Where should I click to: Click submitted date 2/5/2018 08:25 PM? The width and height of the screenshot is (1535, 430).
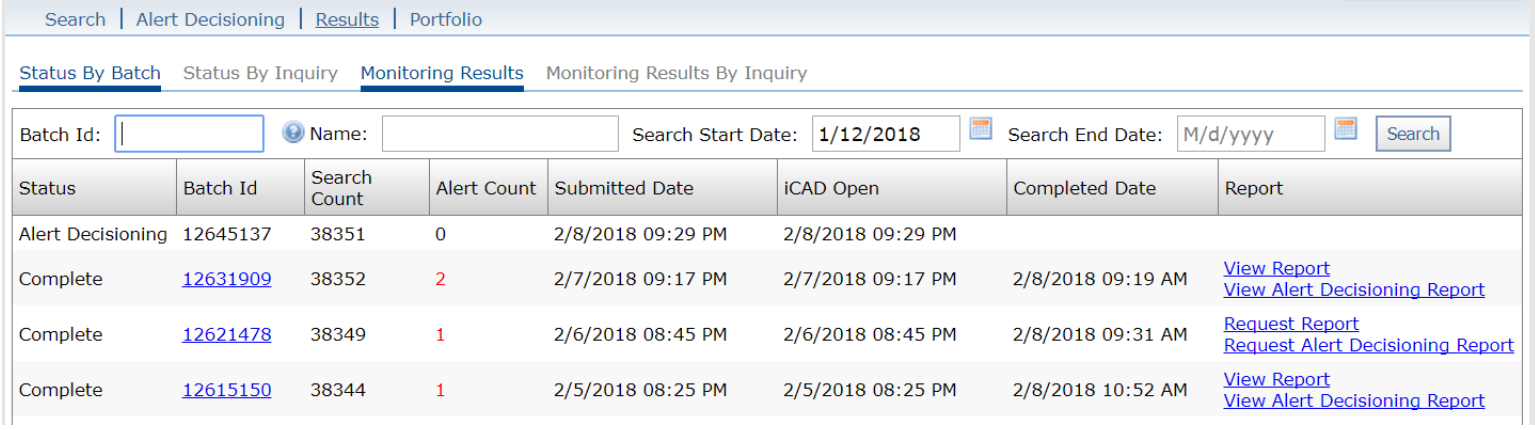[641, 390]
